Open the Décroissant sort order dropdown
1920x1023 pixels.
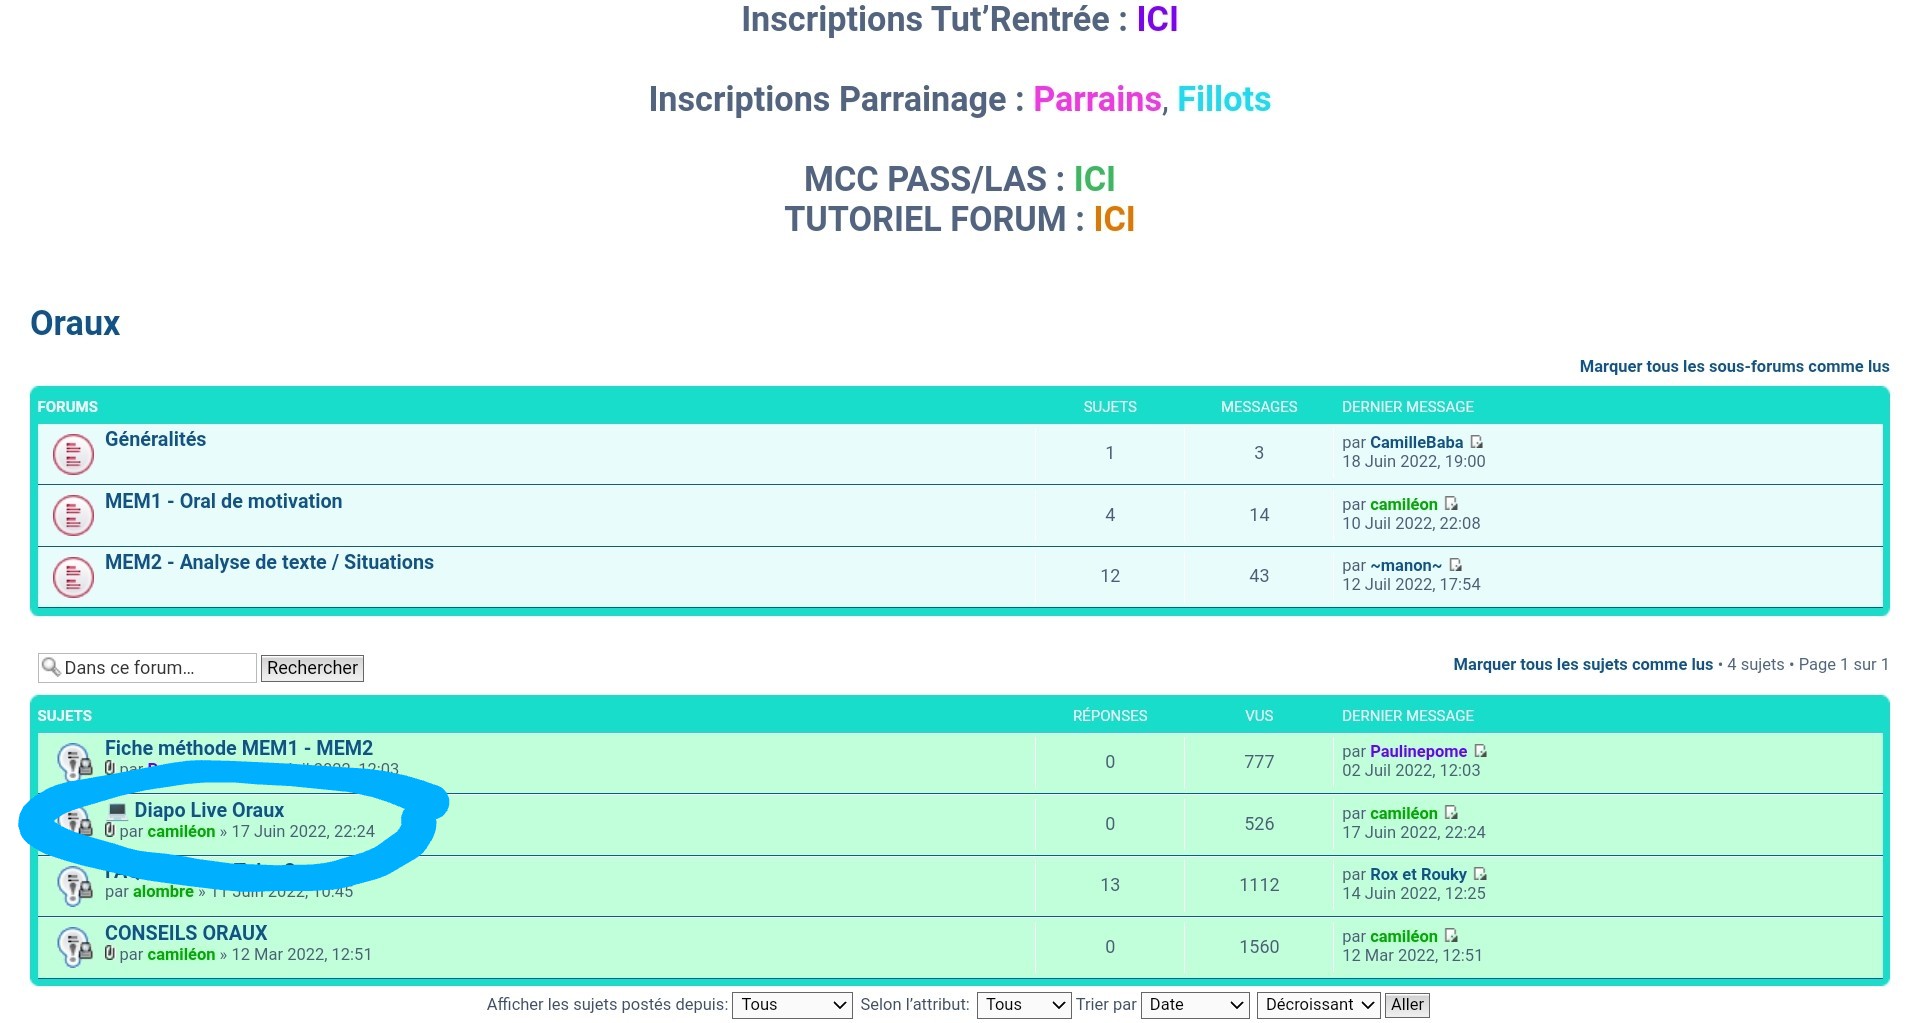point(1318,1005)
